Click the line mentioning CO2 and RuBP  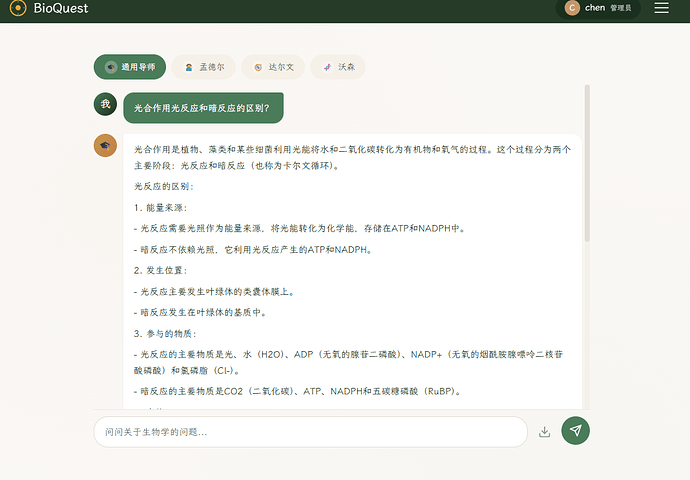pos(297,391)
